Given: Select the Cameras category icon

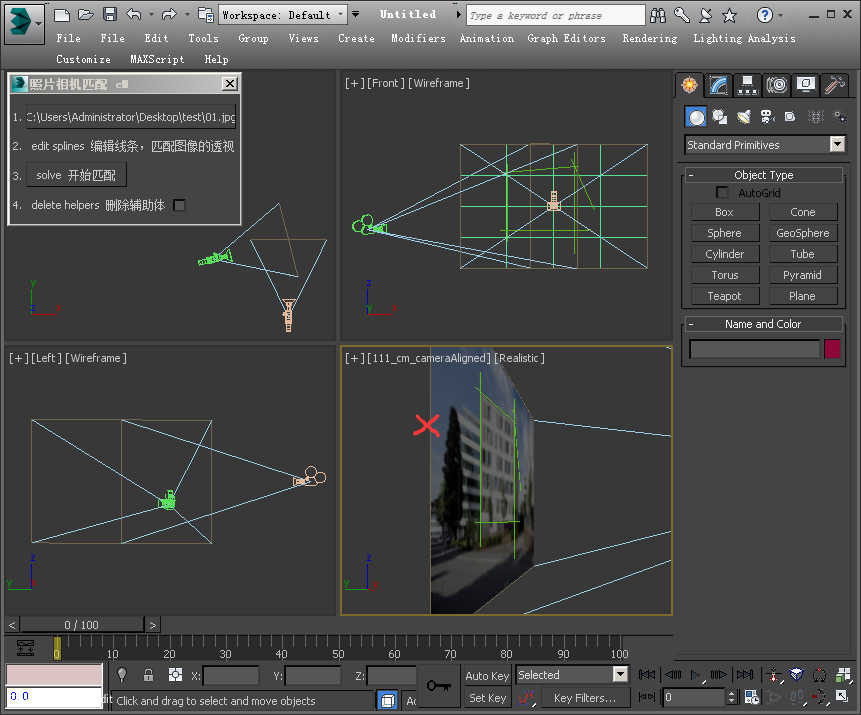Looking at the screenshot, I should [767, 117].
